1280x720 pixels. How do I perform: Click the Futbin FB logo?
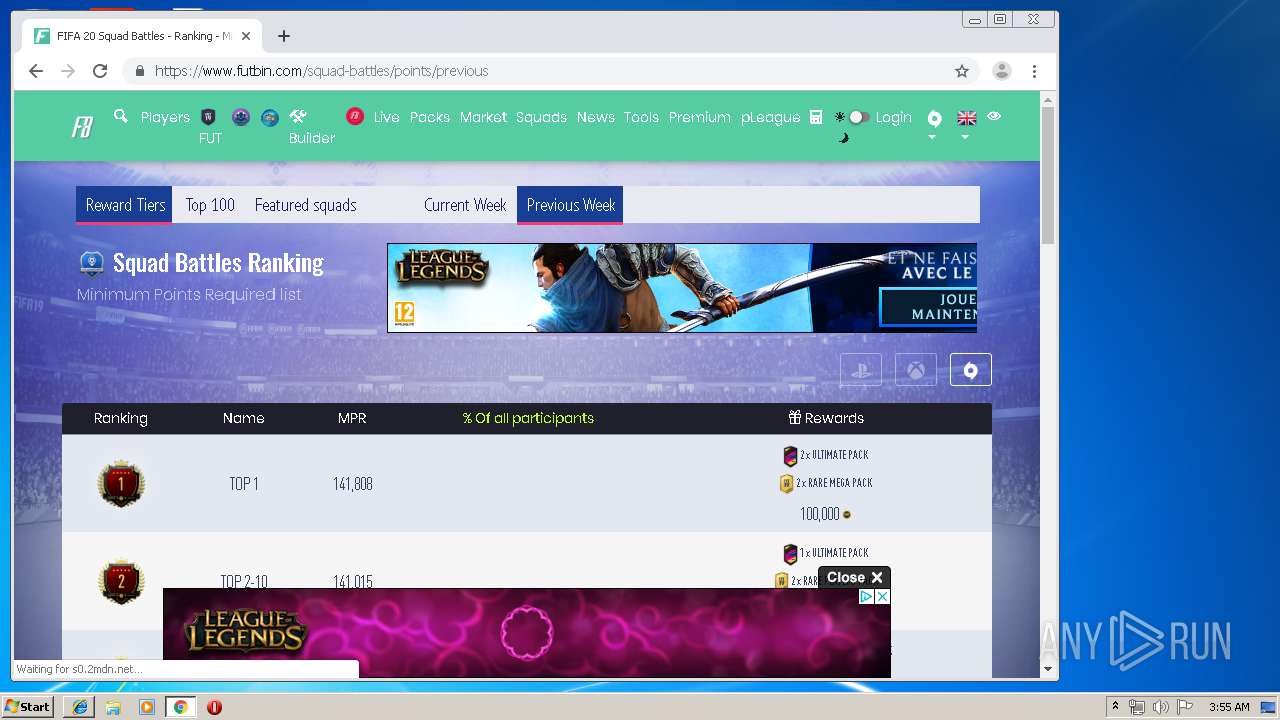click(x=82, y=127)
